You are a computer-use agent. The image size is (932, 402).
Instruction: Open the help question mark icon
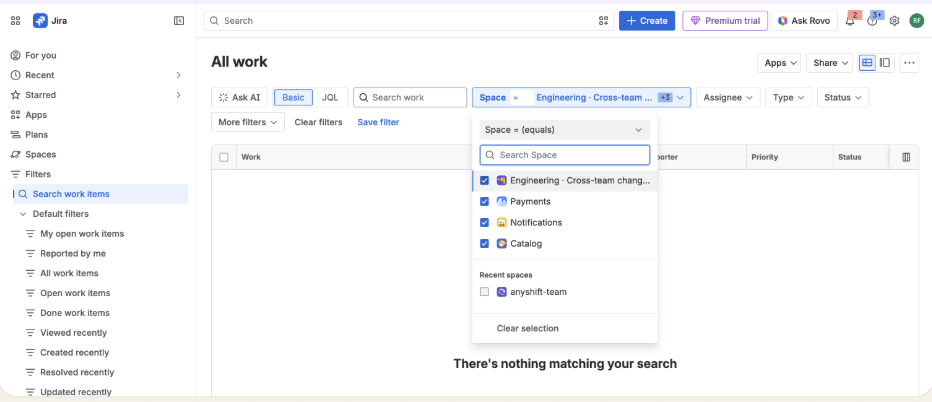point(872,21)
